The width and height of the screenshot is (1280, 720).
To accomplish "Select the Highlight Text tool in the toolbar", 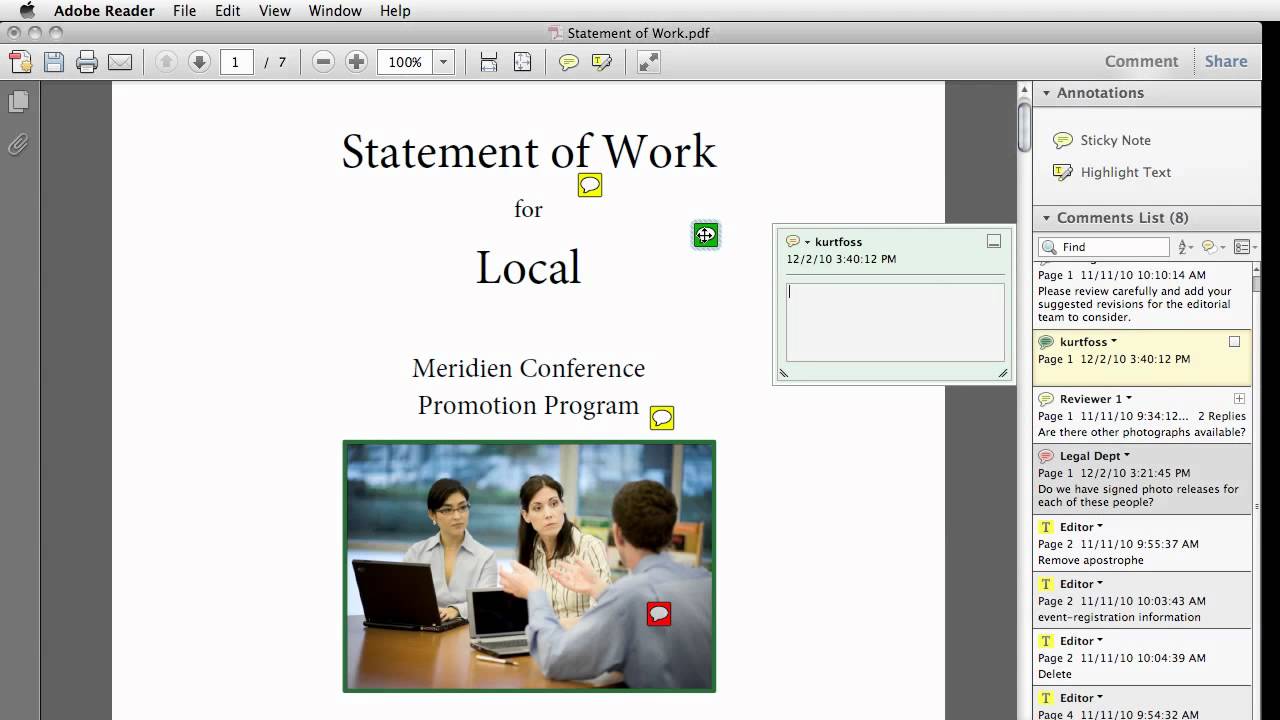I will pyautogui.click(x=601, y=62).
